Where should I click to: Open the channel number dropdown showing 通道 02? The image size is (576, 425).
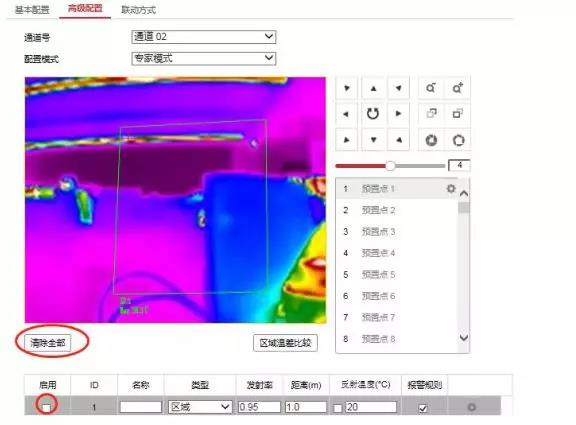[x=204, y=37]
